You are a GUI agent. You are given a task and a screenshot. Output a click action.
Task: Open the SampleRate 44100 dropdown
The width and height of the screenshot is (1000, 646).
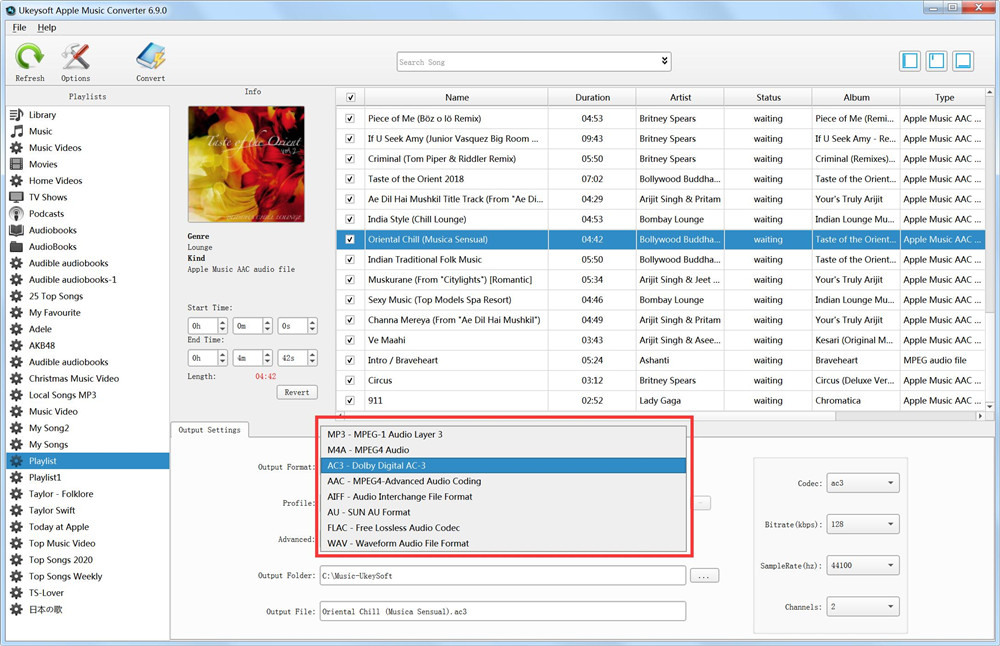point(863,565)
